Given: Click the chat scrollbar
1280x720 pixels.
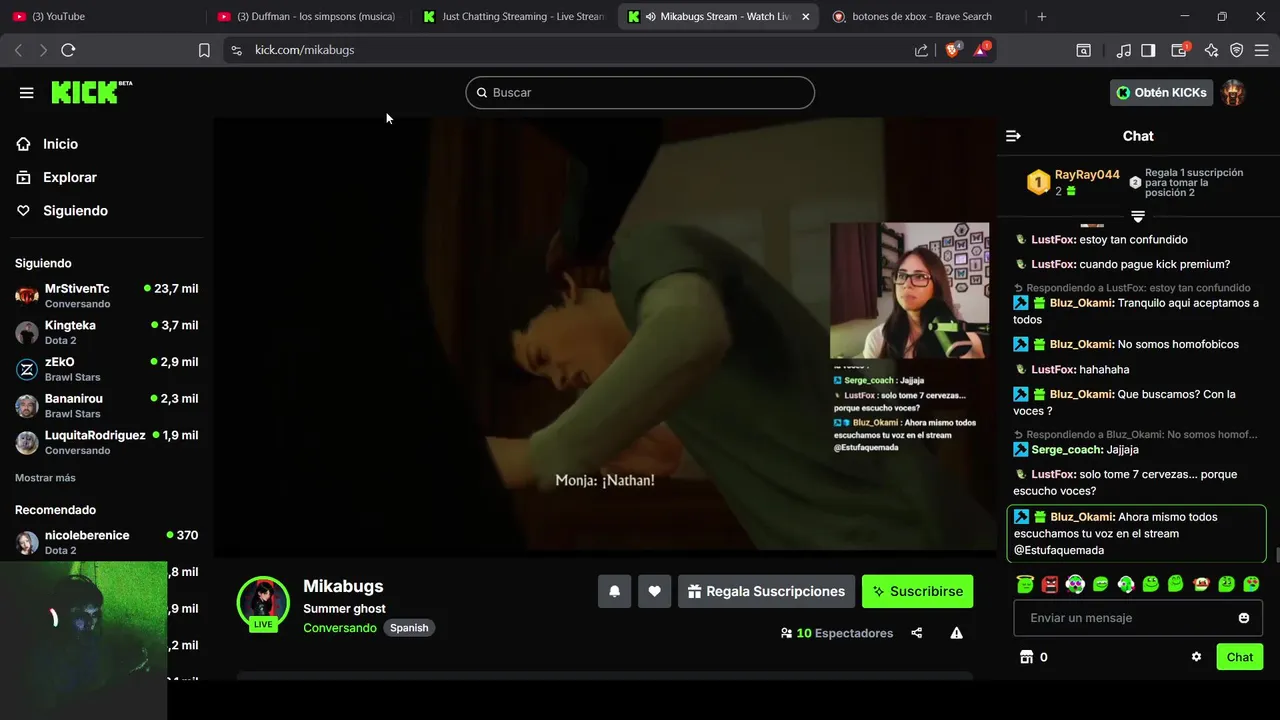Looking at the screenshot, I should coord(1277,555).
